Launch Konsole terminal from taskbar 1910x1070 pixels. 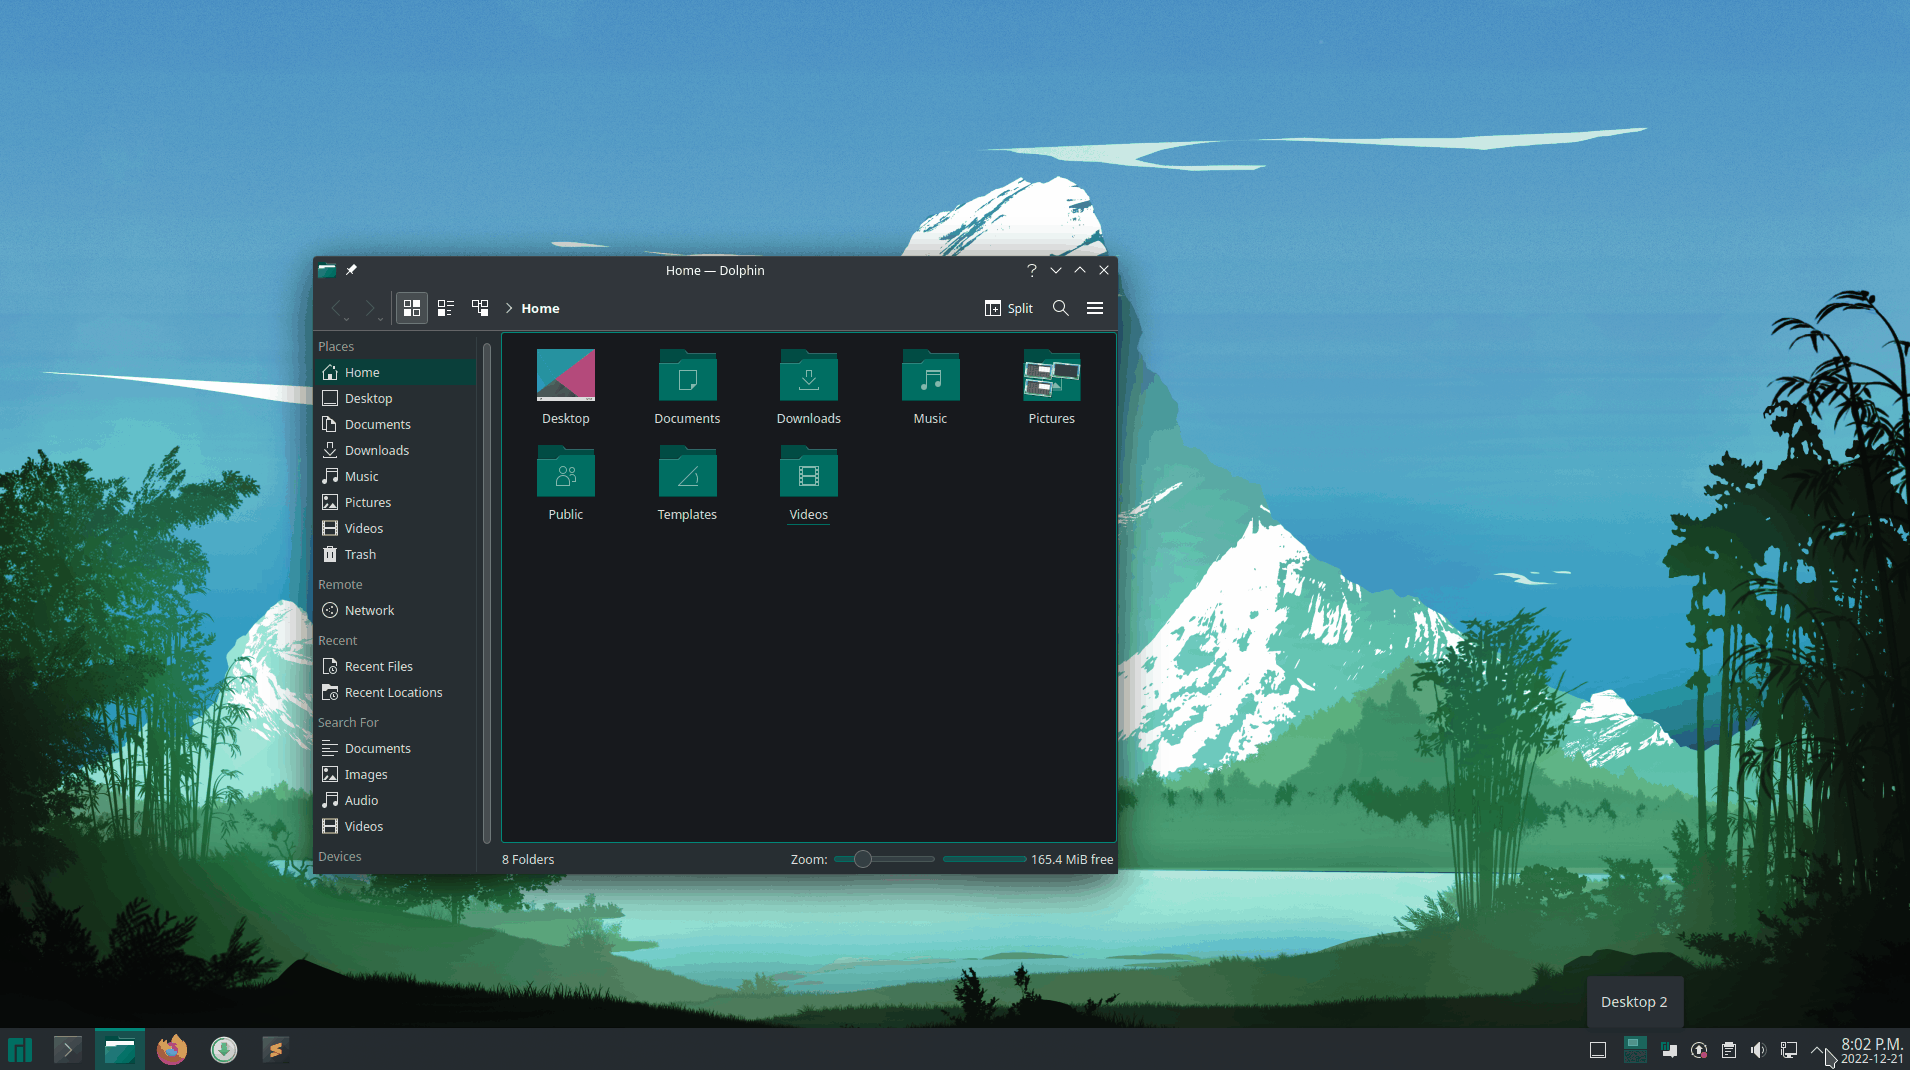(67, 1049)
